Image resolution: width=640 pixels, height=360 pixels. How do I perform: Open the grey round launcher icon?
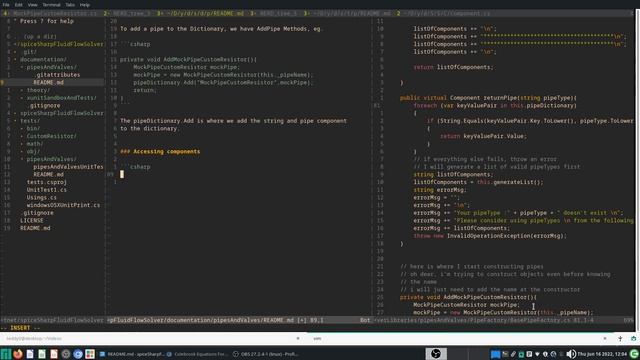pos(66,354)
